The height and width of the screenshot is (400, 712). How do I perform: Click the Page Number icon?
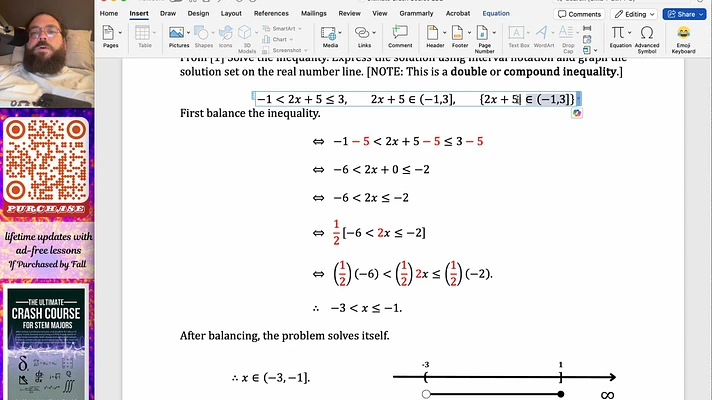coord(482,33)
